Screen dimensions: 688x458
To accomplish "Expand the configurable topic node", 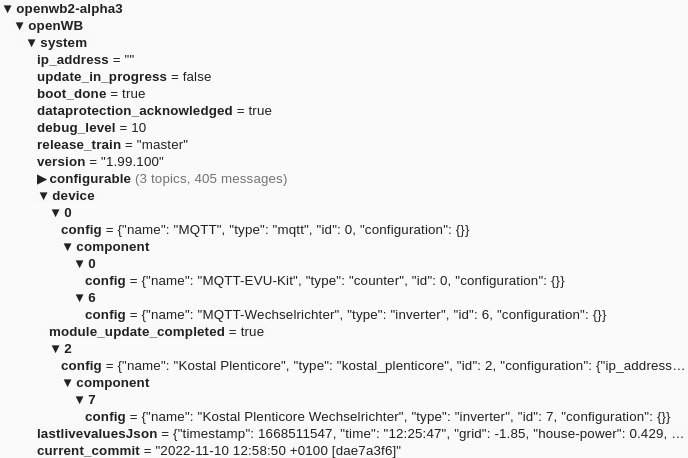I will 42,179.
